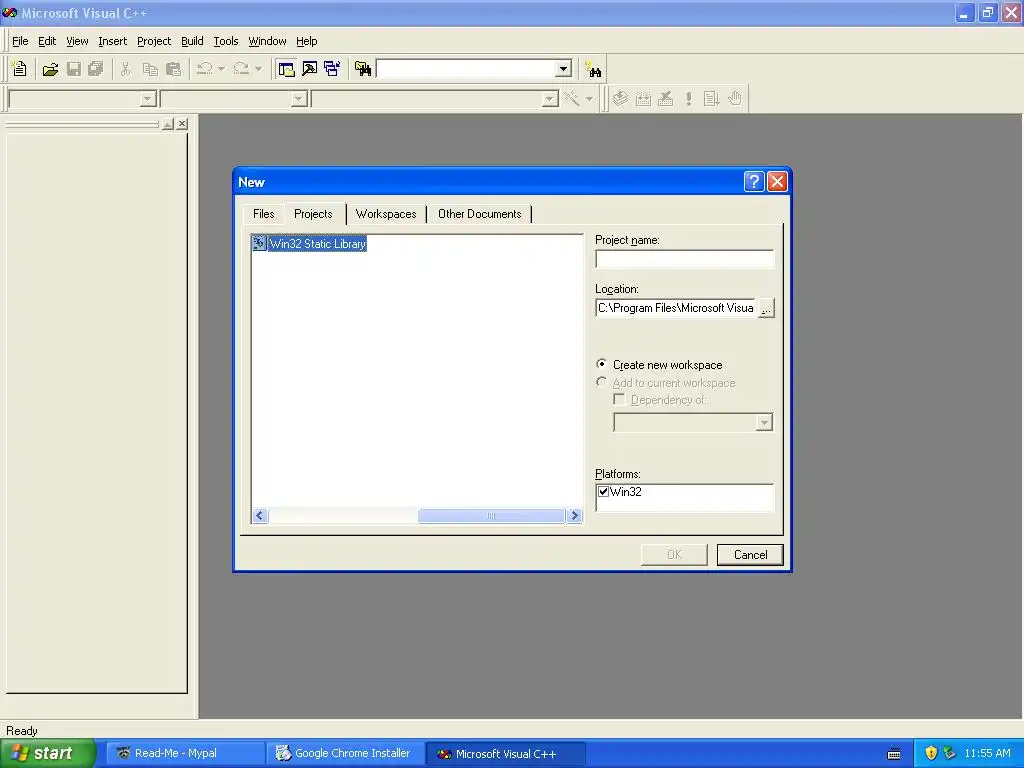Click the Undo arrow icon
The image size is (1024, 768).
click(205, 69)
